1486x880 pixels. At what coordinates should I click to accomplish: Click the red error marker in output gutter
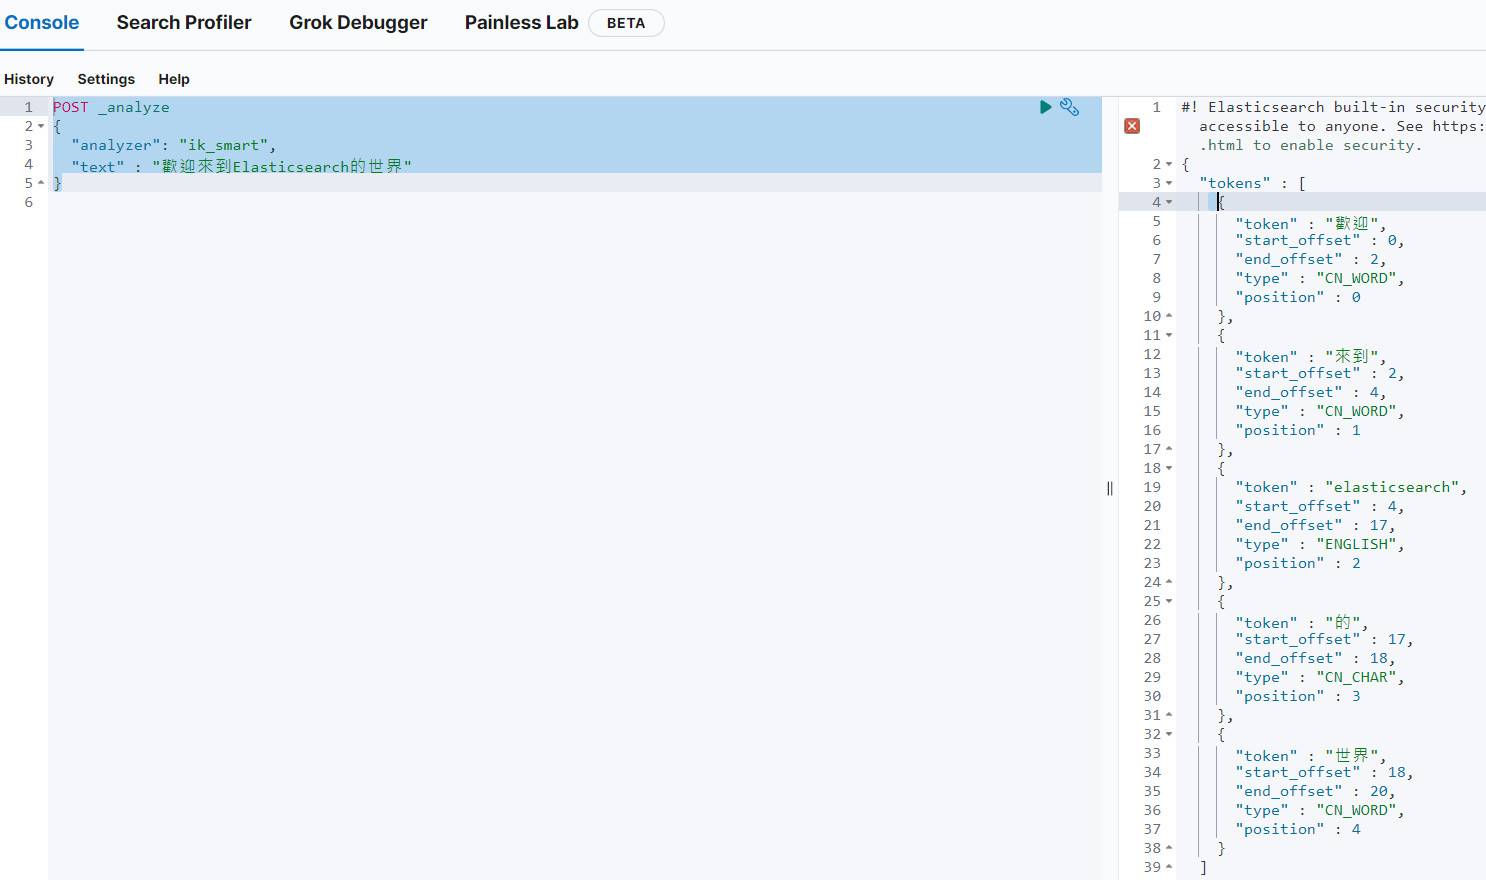[1132, 126]
